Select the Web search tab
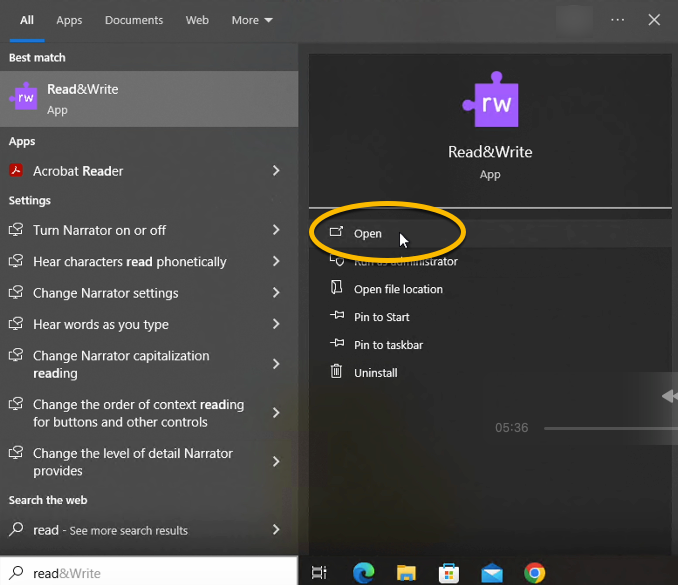This screenshot has width=678, height=585. (197, 20)
